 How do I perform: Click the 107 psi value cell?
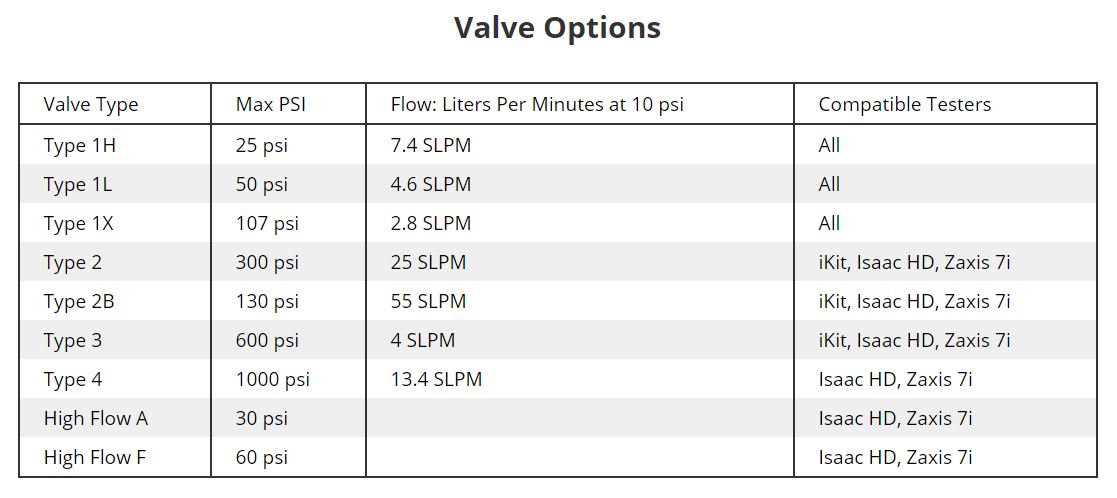(267, 224)
